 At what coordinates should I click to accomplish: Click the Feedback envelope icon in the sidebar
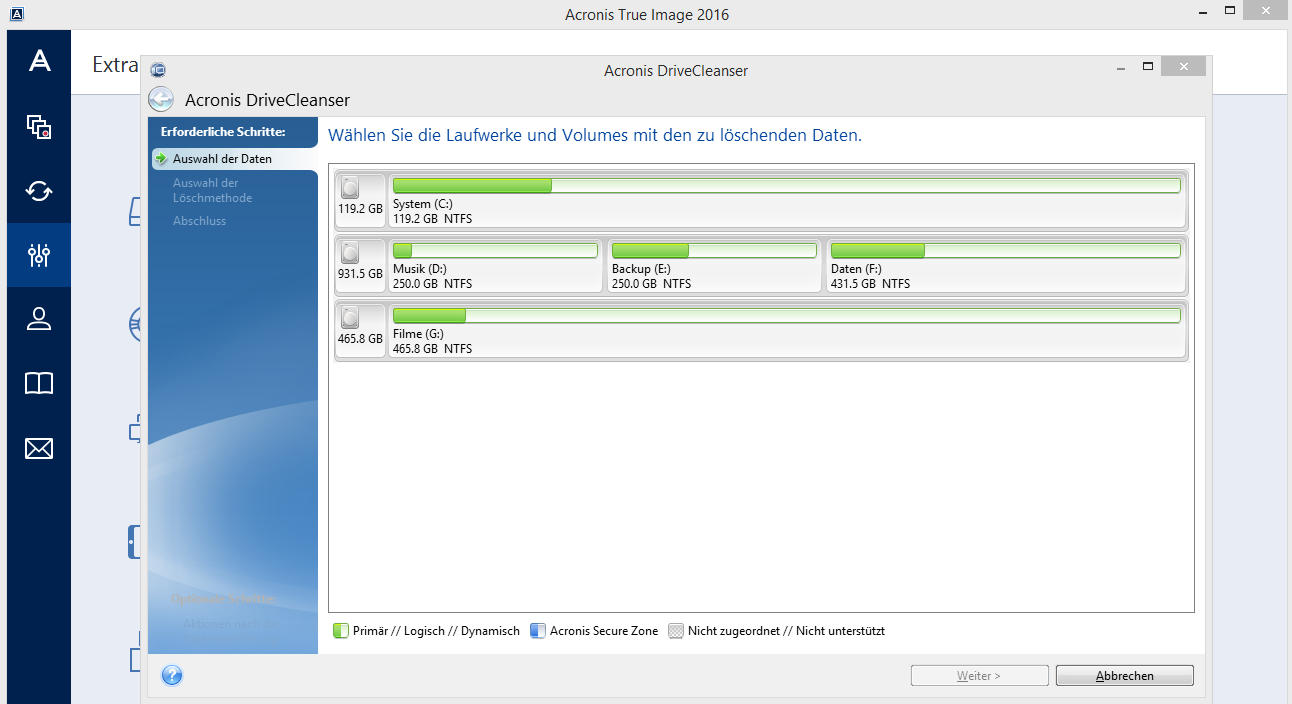[39, 448]
